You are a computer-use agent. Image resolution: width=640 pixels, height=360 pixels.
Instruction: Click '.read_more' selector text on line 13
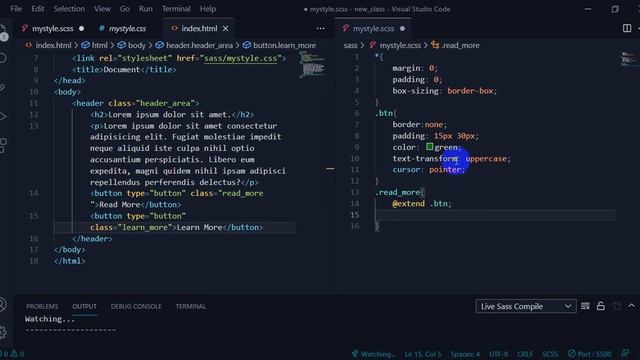pyautogui.click(x=397, y=192)
